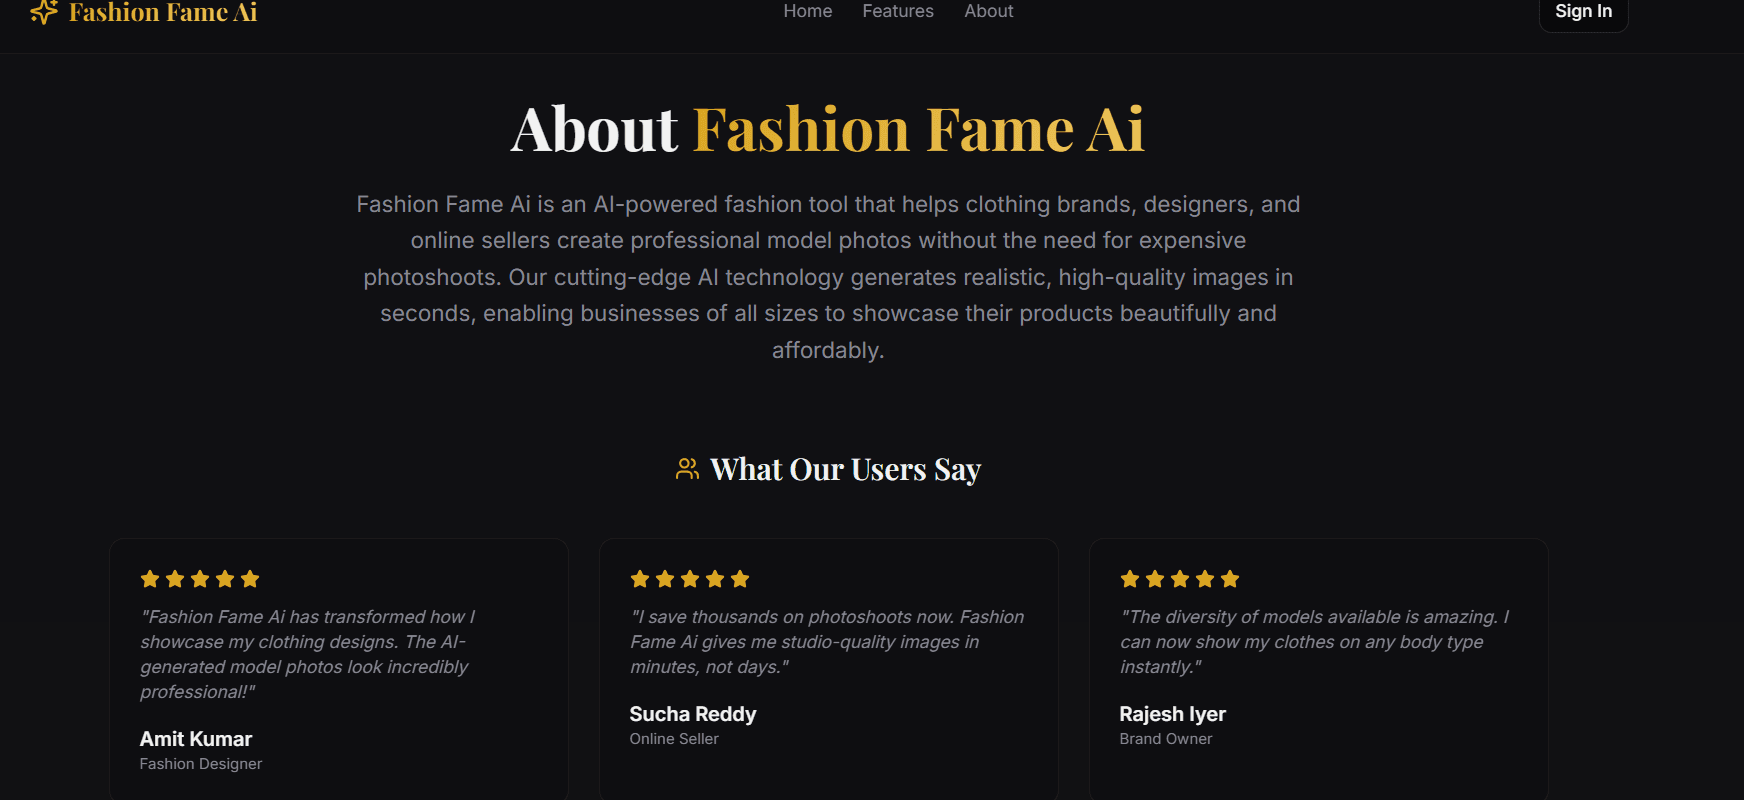Open the Home navigation item
Image resolution: width=1744 pixels, height=800 pixels.
click(807, 11)
